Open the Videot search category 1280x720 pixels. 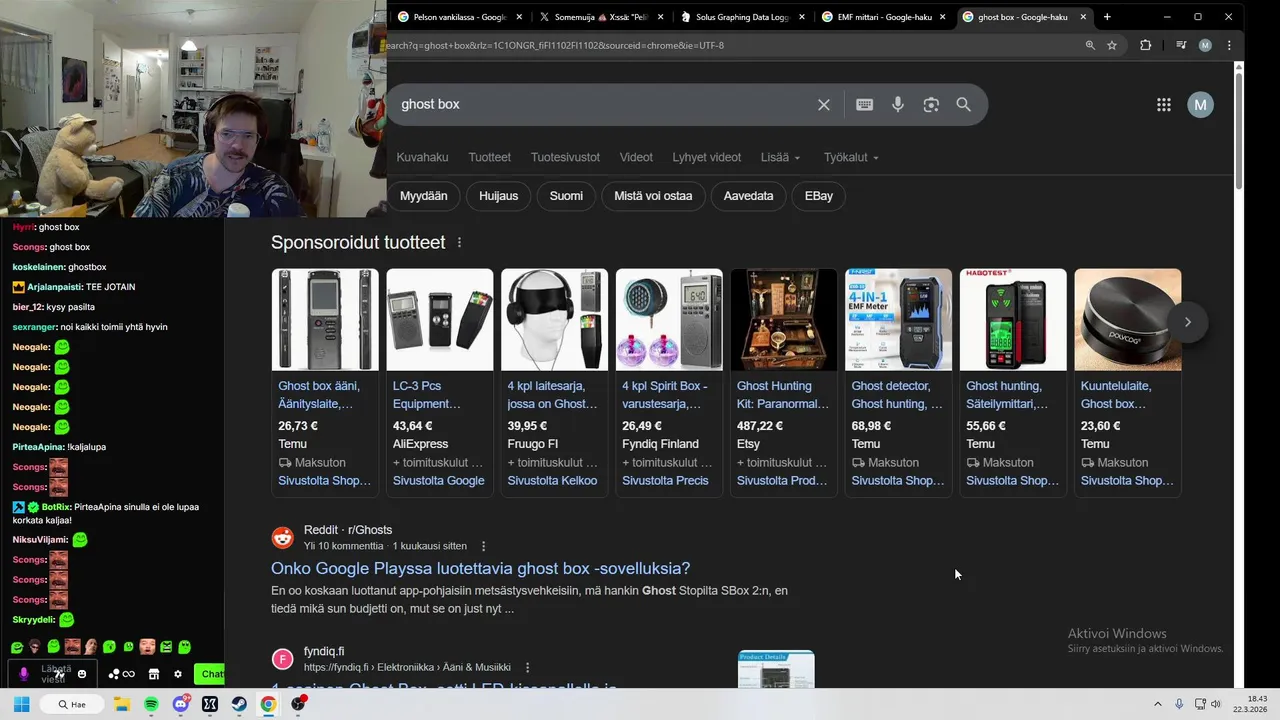click(x=636, y=157)
